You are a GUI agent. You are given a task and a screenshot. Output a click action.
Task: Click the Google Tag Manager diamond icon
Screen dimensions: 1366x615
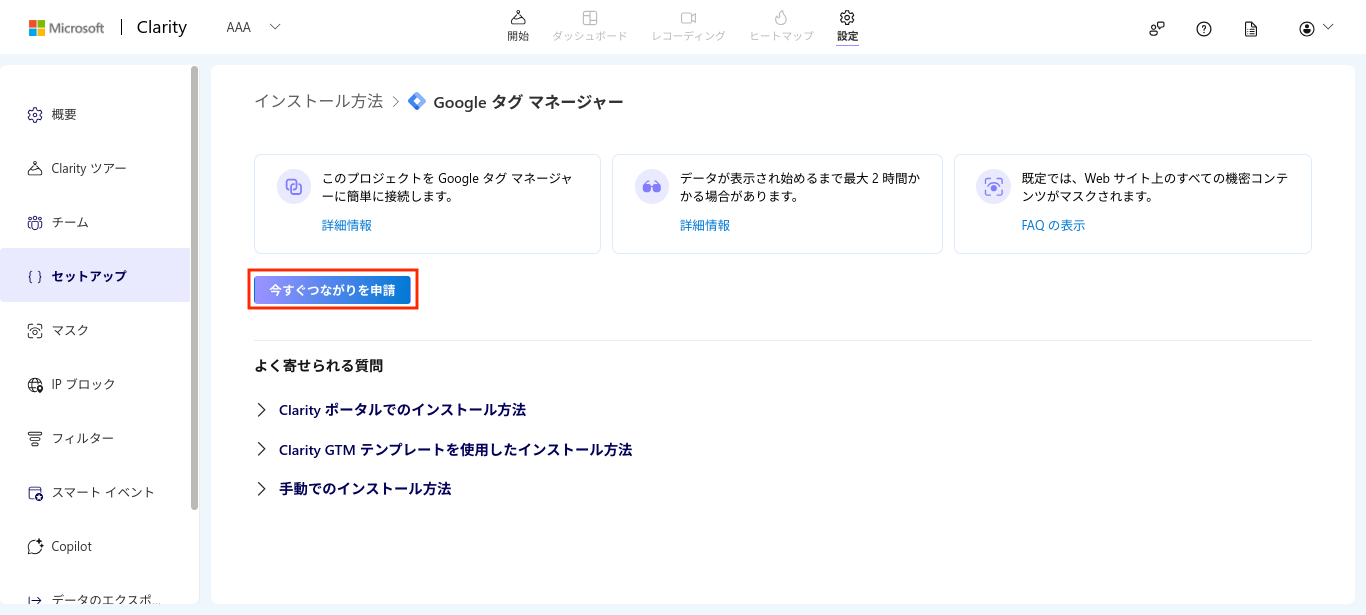coord(417,101)
